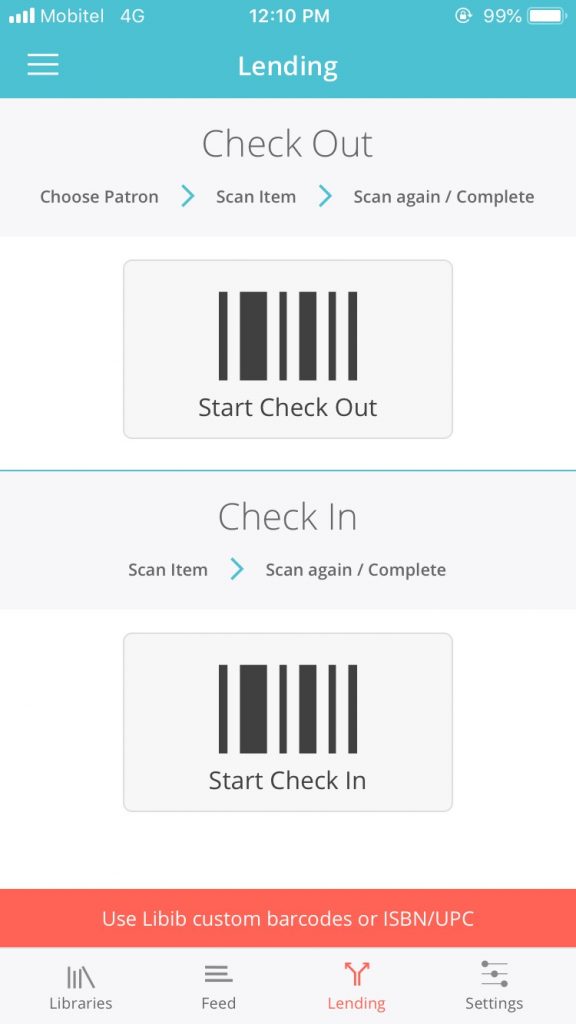576x1024 pixels.
Task: Tap the Libib custom barcodes banner
Action: click(x=288, y=918)
